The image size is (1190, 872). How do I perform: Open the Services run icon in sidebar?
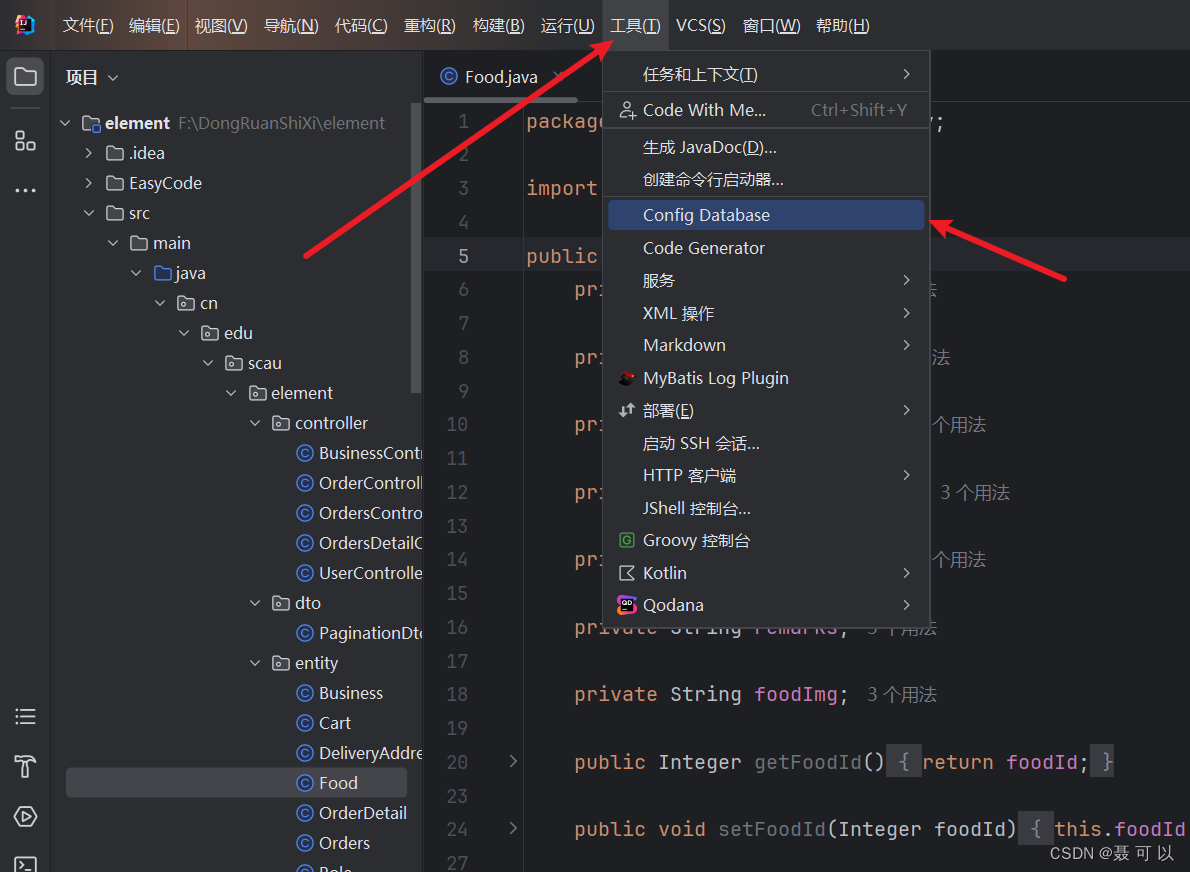pyautogui.click(x=25, y=817)
